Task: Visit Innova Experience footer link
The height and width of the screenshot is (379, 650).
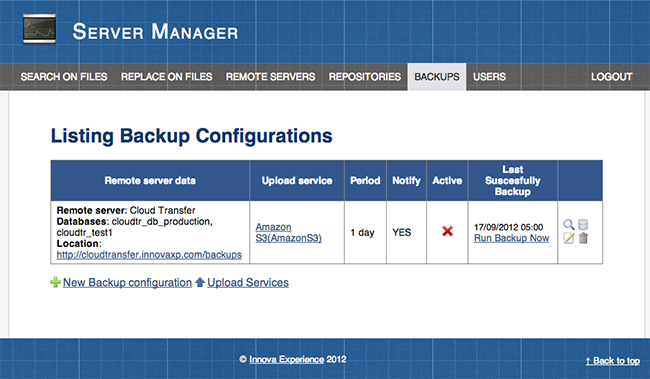Action: (286, 360)
